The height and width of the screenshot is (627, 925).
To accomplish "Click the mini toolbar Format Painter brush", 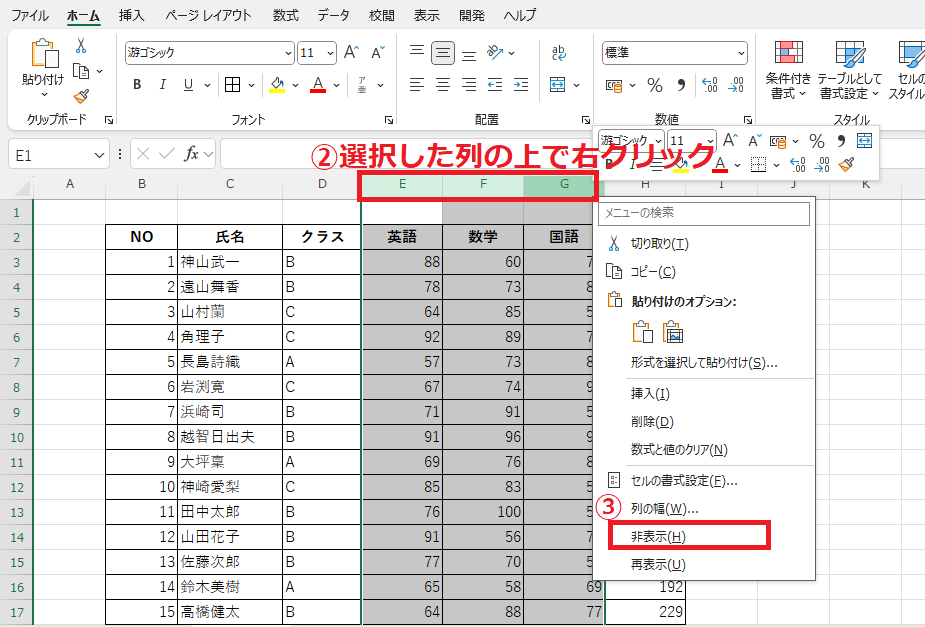I will point(847,164).
